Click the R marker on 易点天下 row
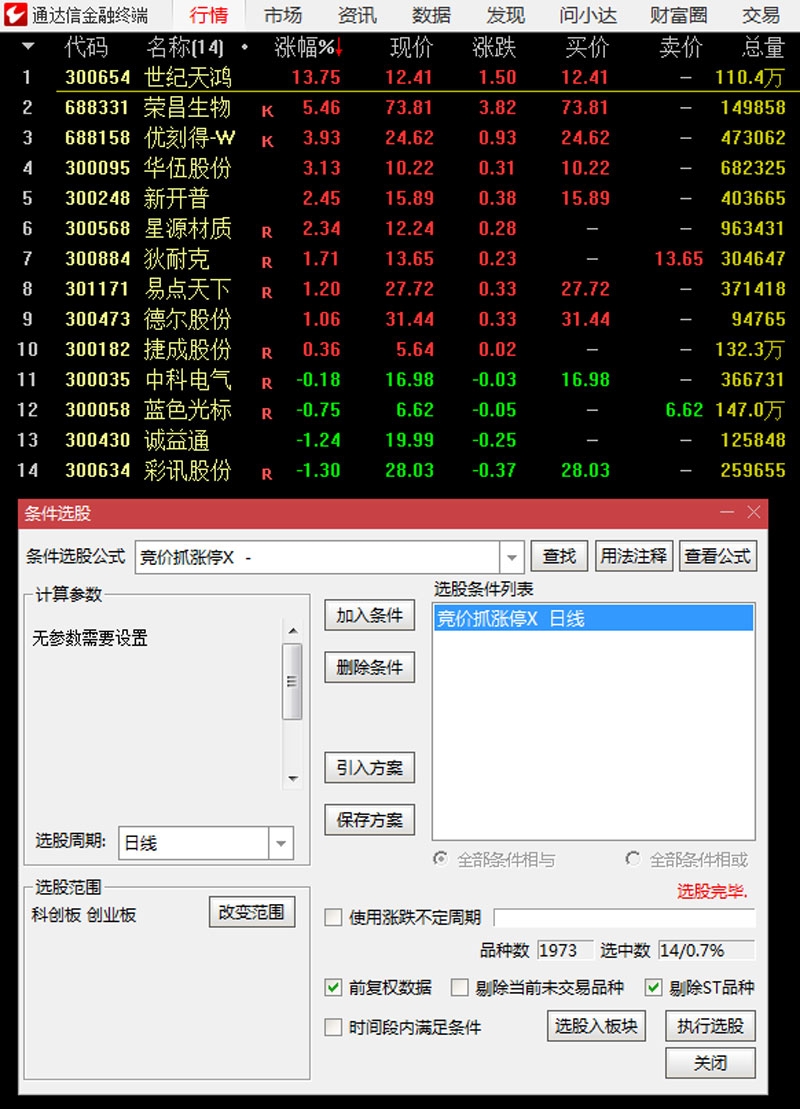Viewport: 800px width, 1109px height. point(267,293)
